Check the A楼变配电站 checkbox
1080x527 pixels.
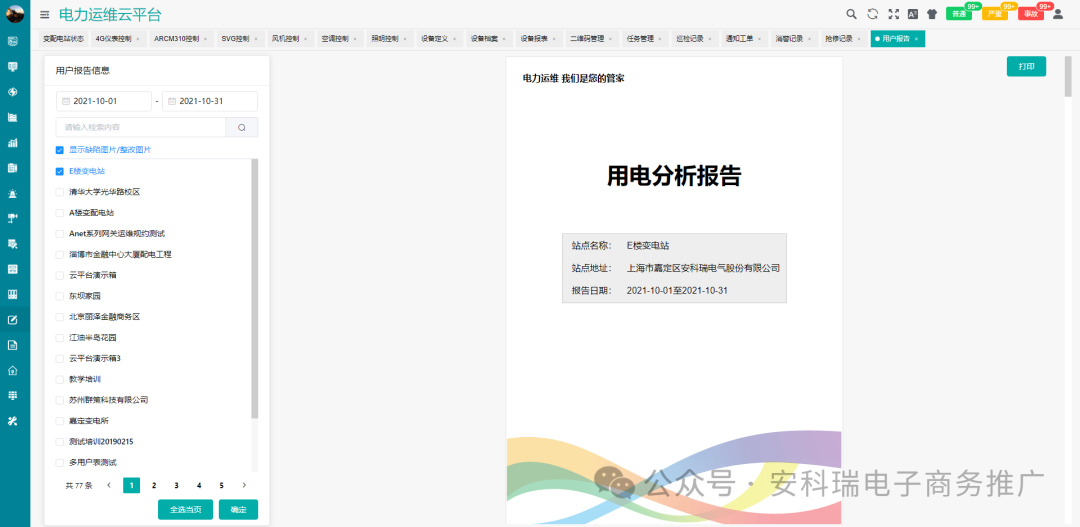[60, 213]
